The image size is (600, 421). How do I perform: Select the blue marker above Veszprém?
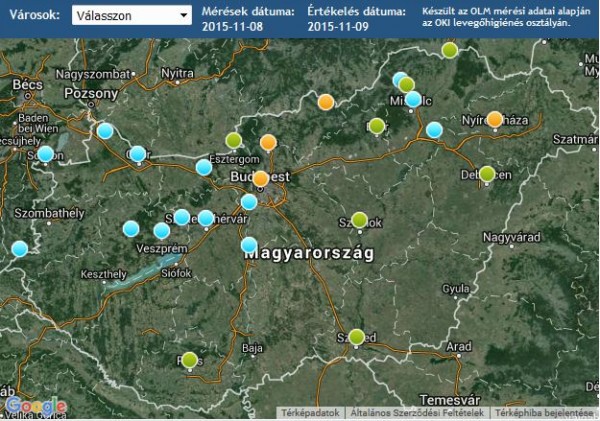161,231
